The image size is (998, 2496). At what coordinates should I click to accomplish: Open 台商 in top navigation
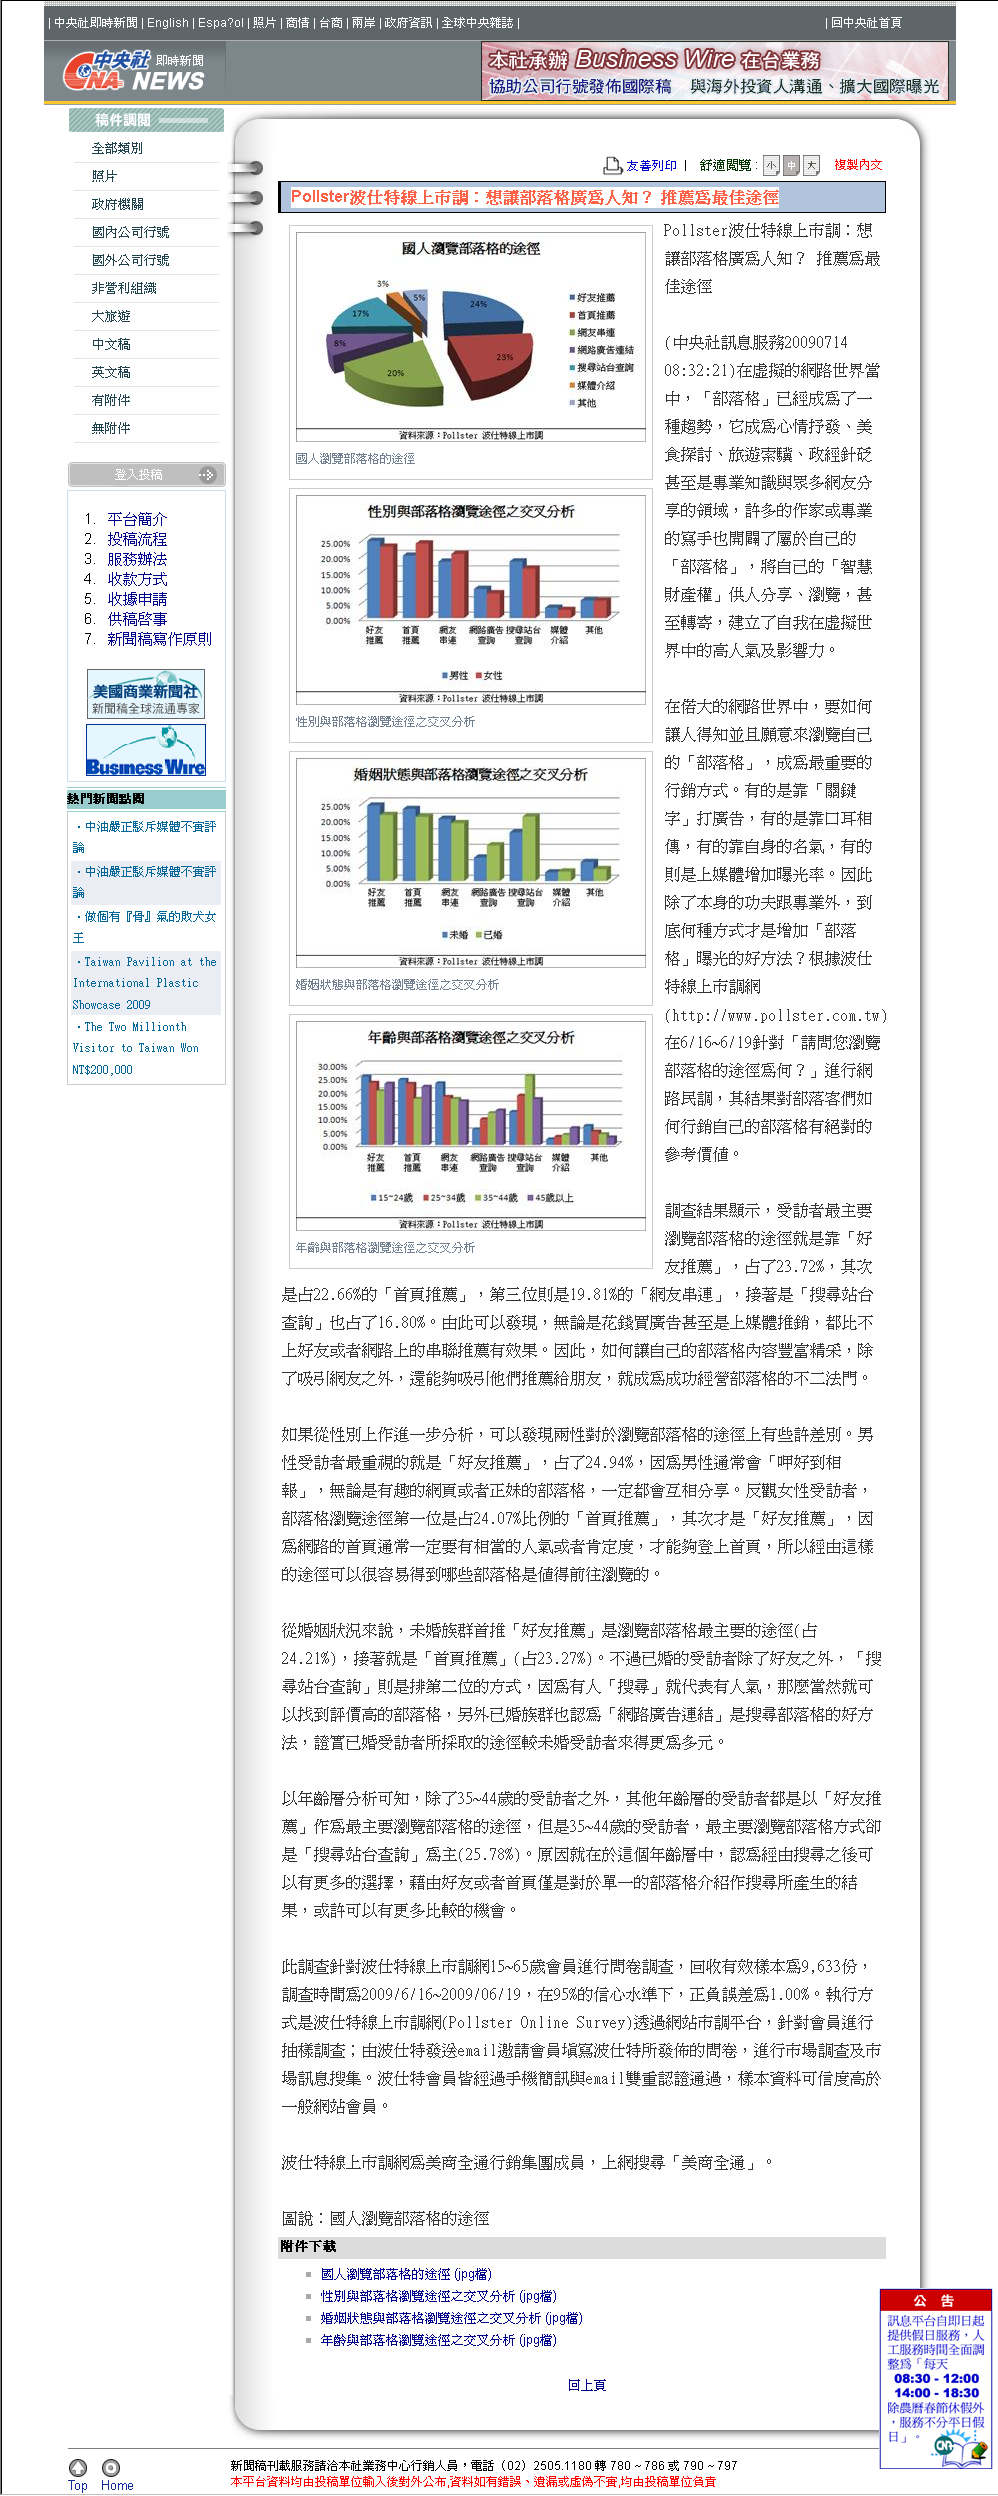[330, 23]
